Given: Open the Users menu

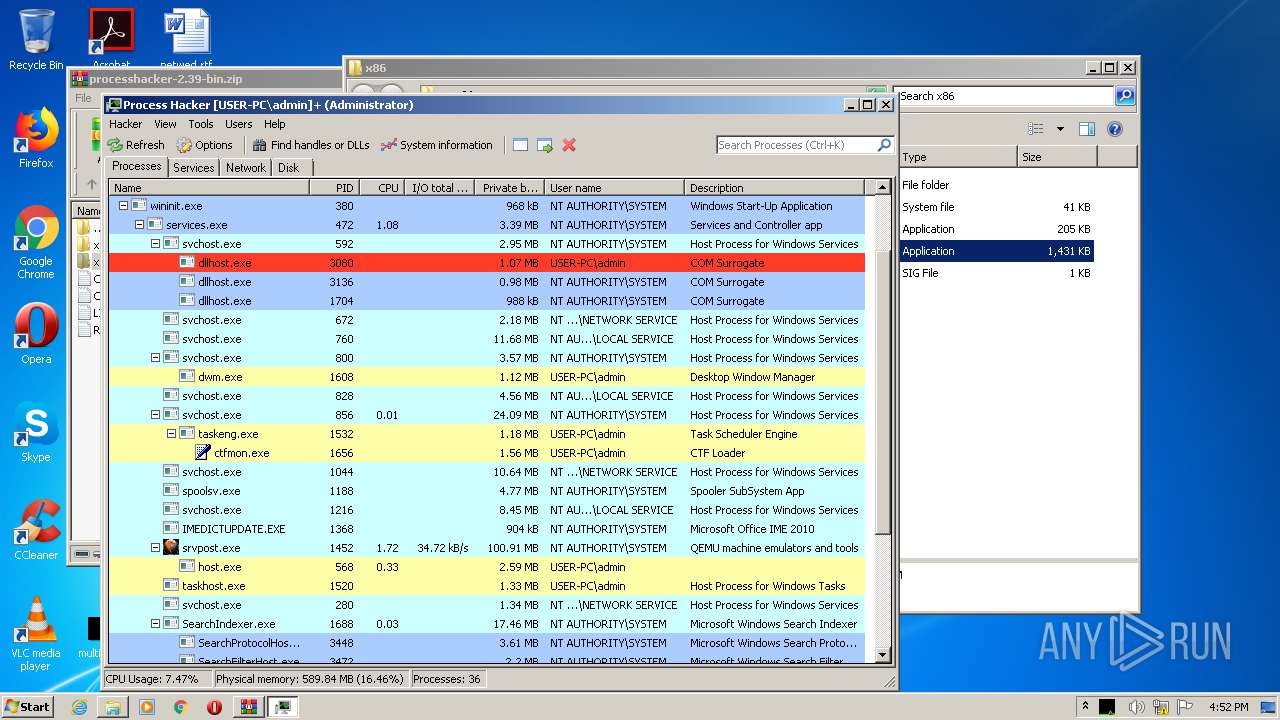Looking at the screenshot, I should (238, 124).
